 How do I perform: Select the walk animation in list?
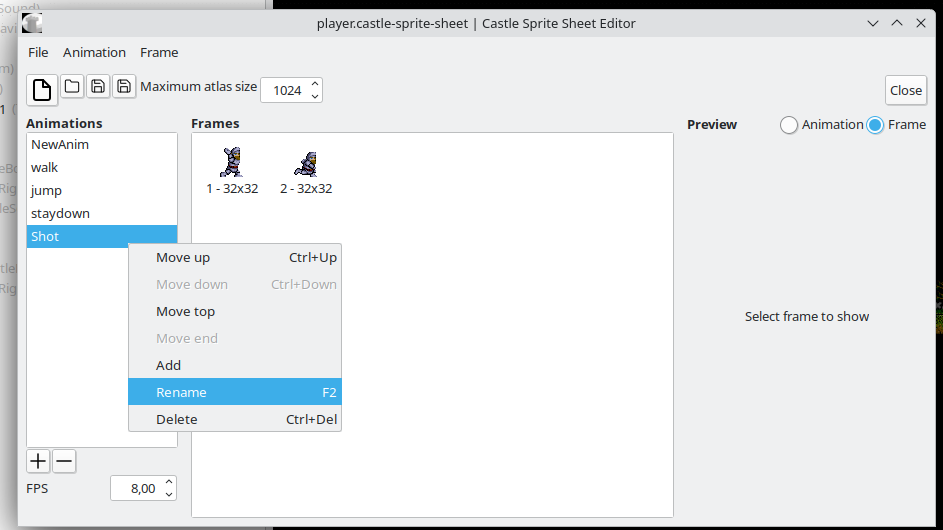point(45,167)
